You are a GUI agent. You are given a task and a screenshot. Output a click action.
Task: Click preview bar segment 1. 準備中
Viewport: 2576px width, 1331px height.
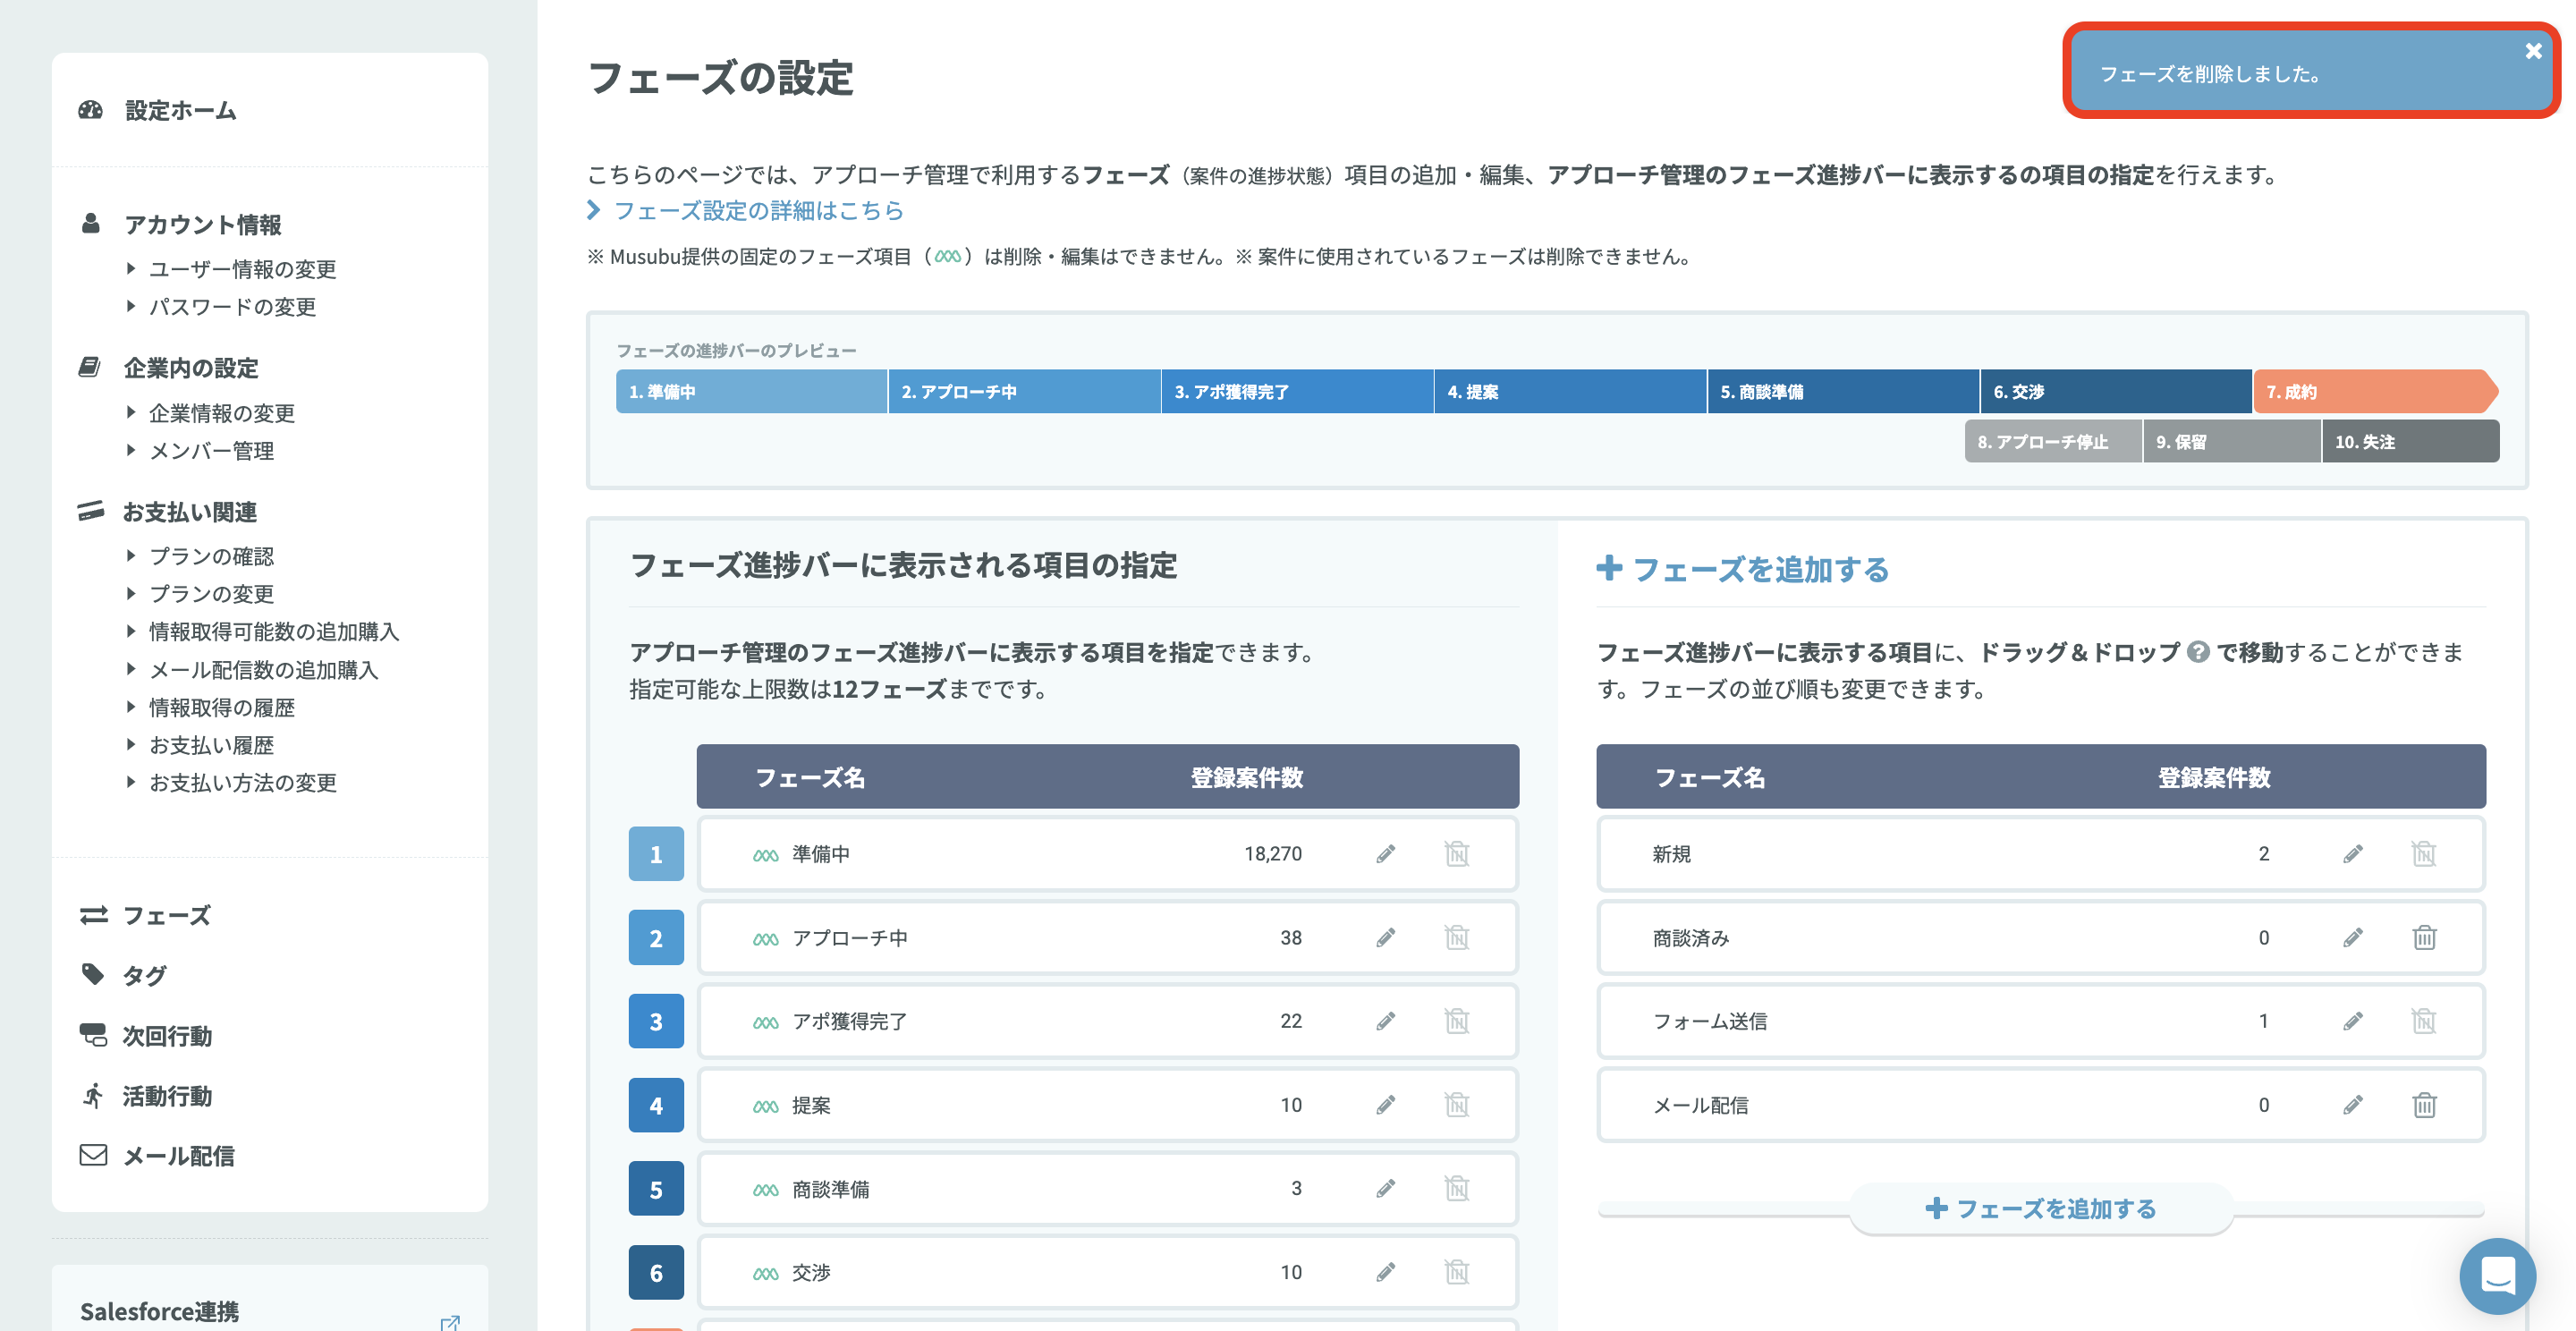pos(751,391)
